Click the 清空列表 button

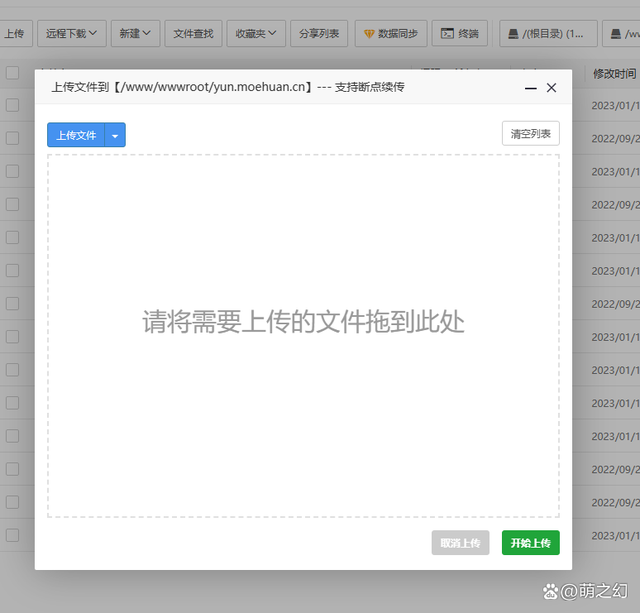(x=530, y=134)
